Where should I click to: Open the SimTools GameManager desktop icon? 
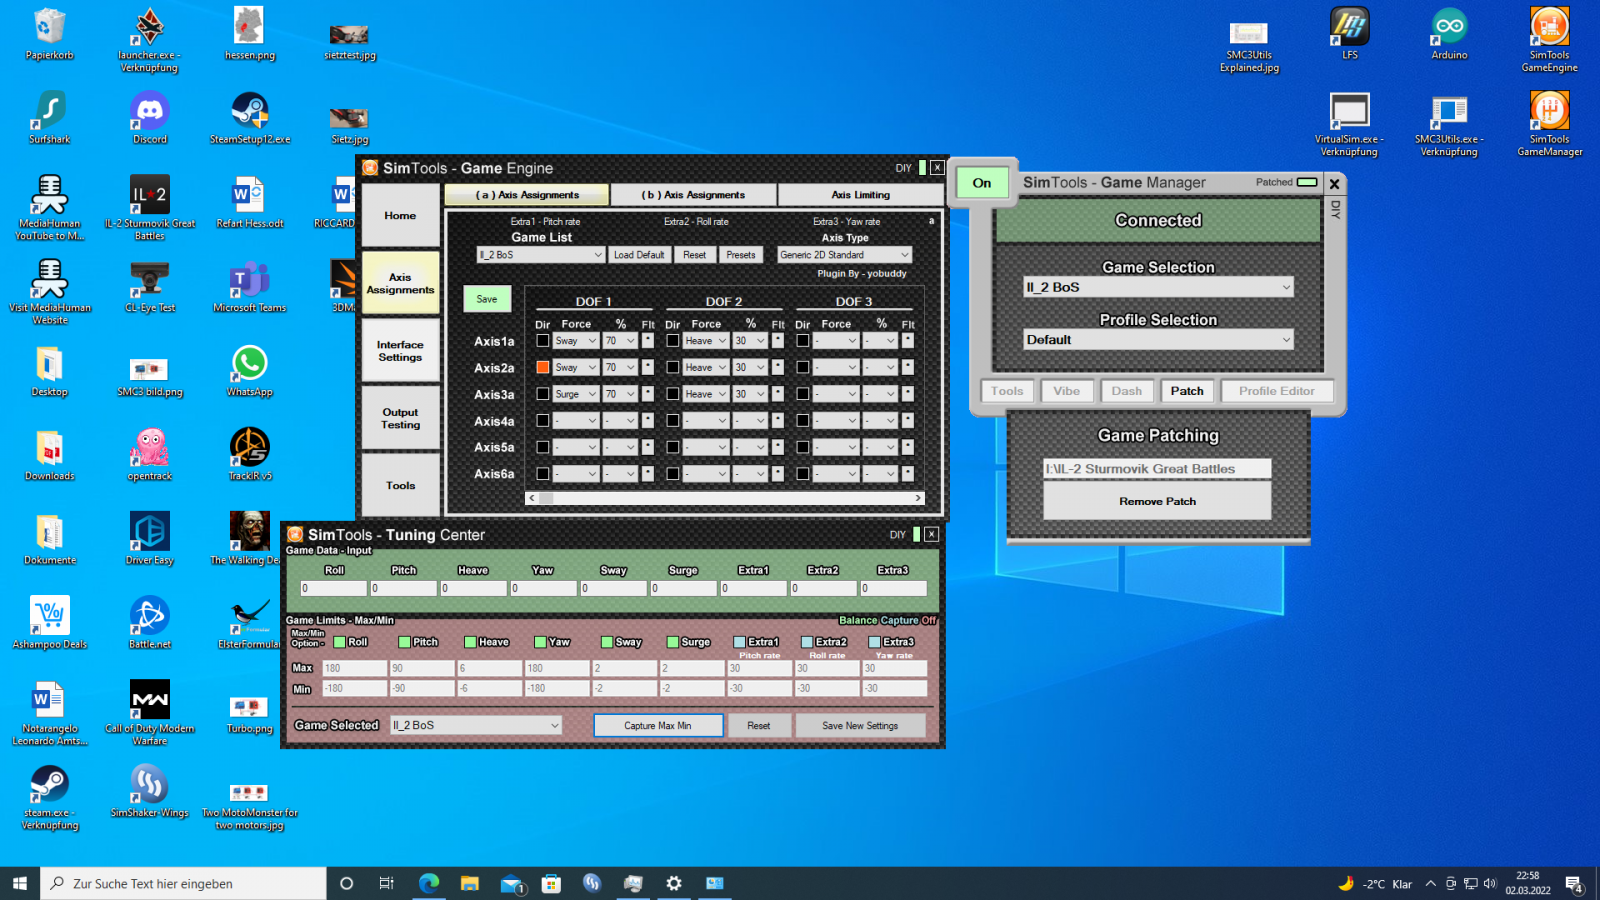(1549, 112)
